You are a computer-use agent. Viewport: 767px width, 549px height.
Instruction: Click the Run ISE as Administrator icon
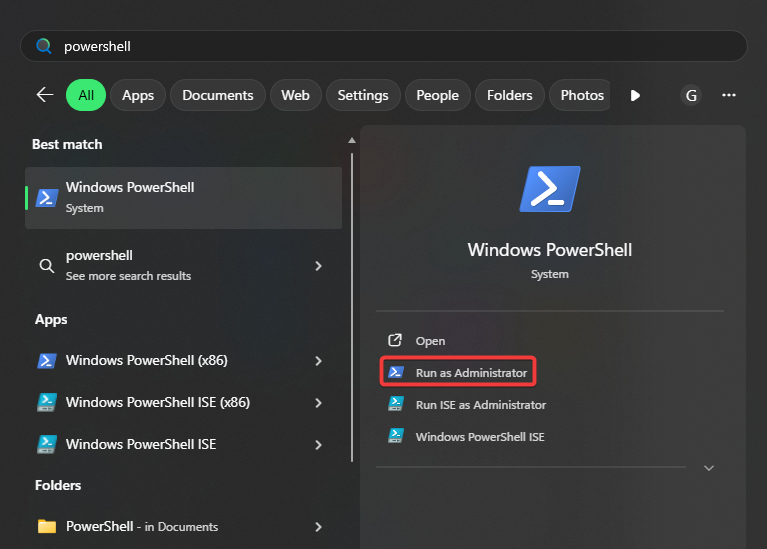pyautogui.click(x=395, y=405)
